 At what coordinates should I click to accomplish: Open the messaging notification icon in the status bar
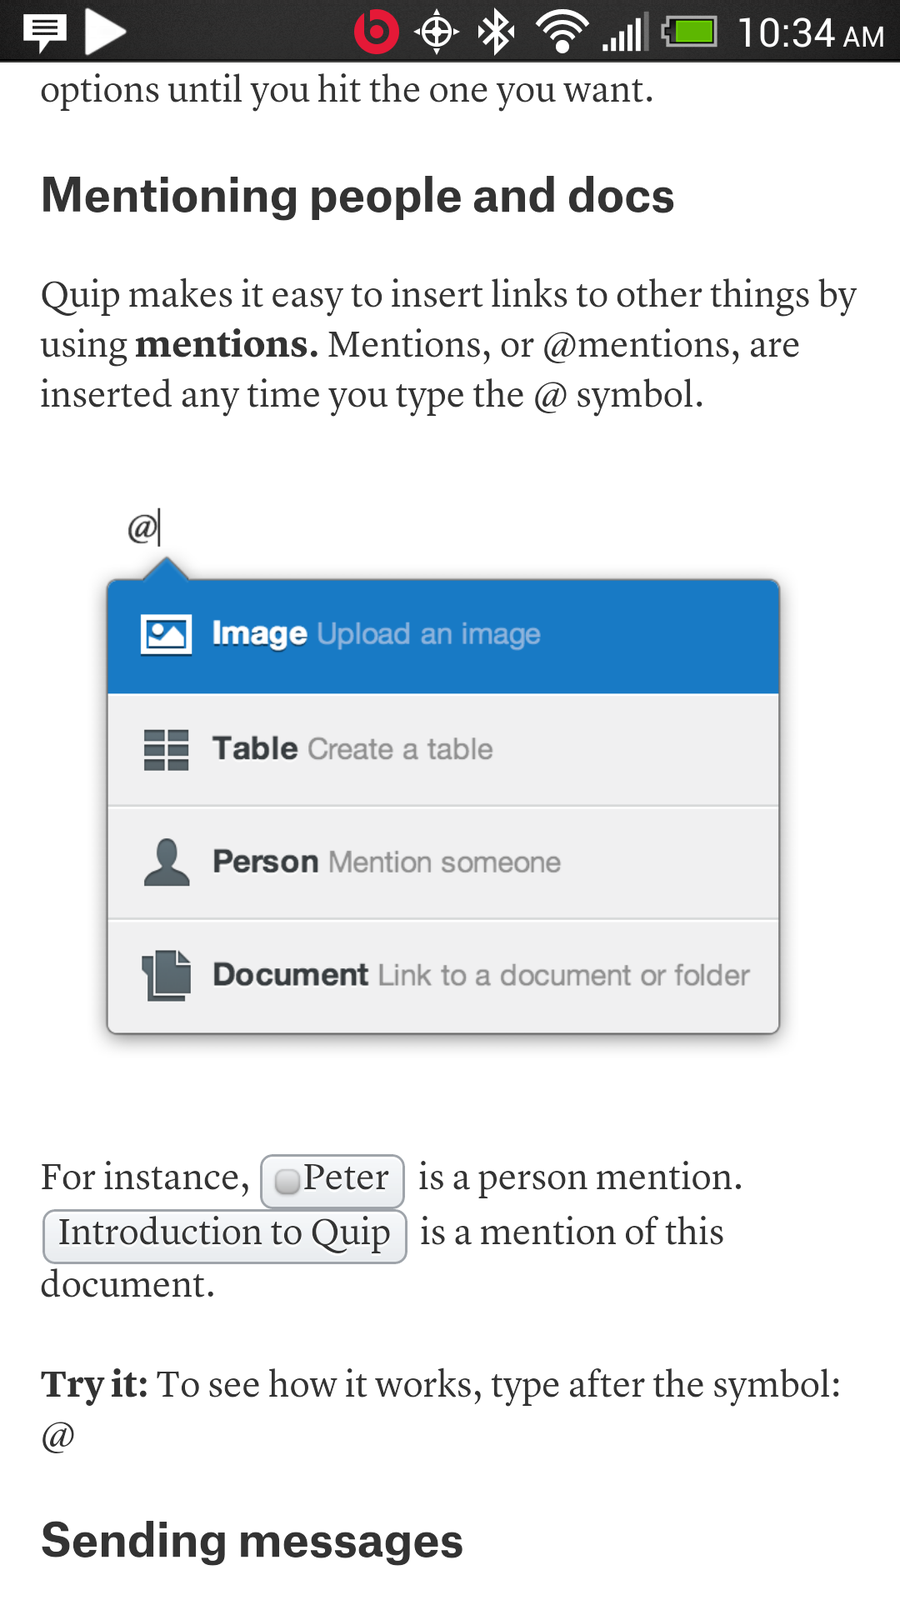(42, 30)
